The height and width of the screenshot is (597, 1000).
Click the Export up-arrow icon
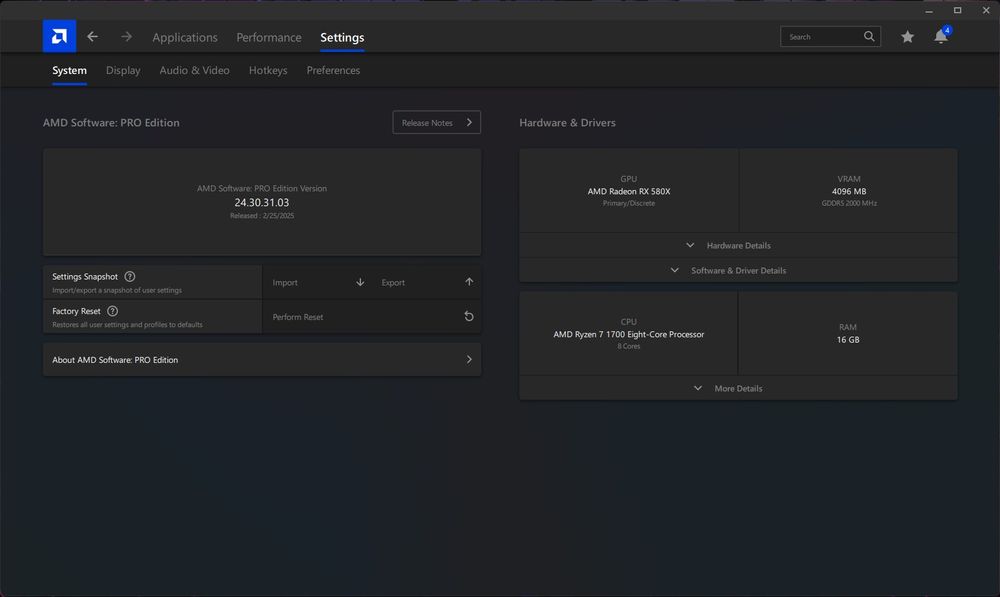pyautogui.click(x=469, y=282)
